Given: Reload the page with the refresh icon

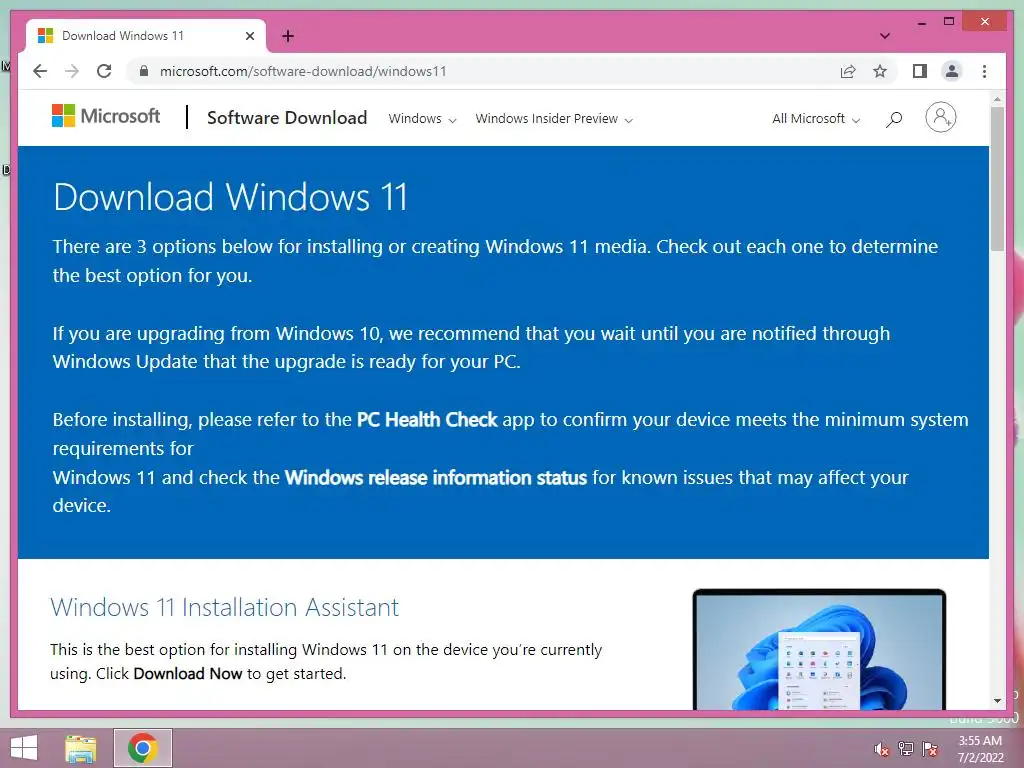Looking at the screenshot, I should tap(104, 71).
